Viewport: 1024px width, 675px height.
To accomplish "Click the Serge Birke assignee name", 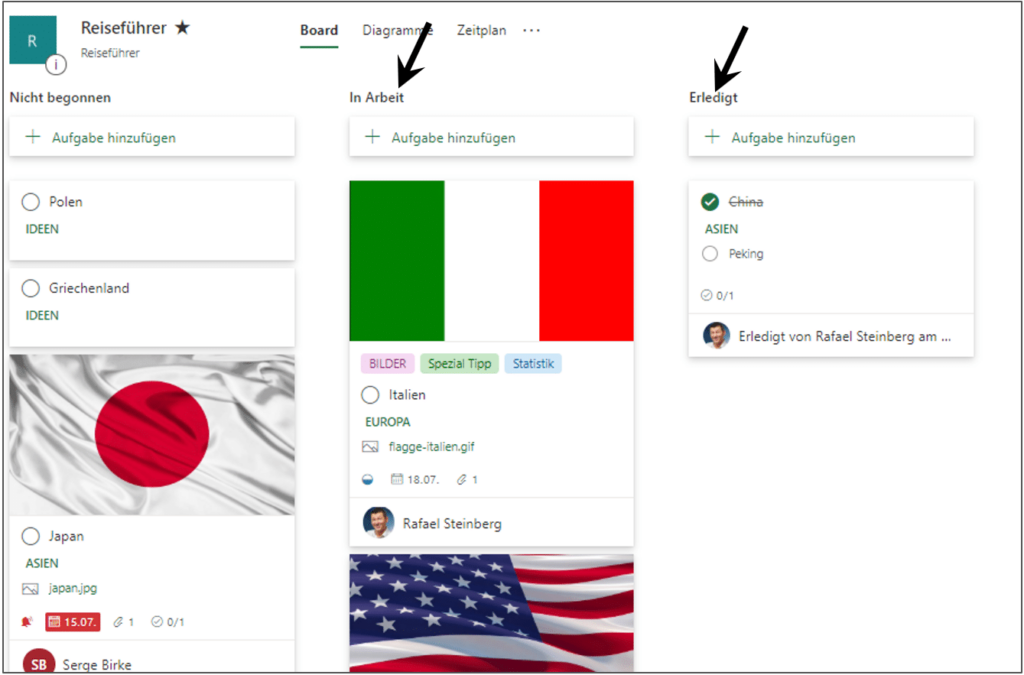I will click(x=97, y=665).
